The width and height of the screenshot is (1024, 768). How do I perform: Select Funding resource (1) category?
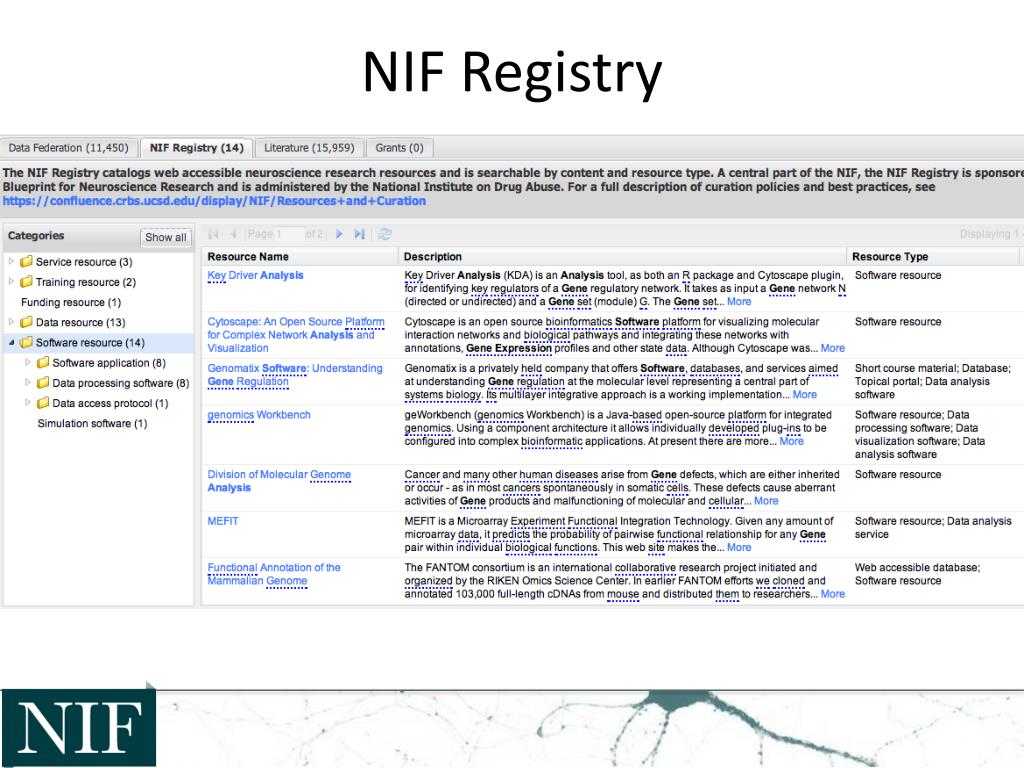(71, 302)
